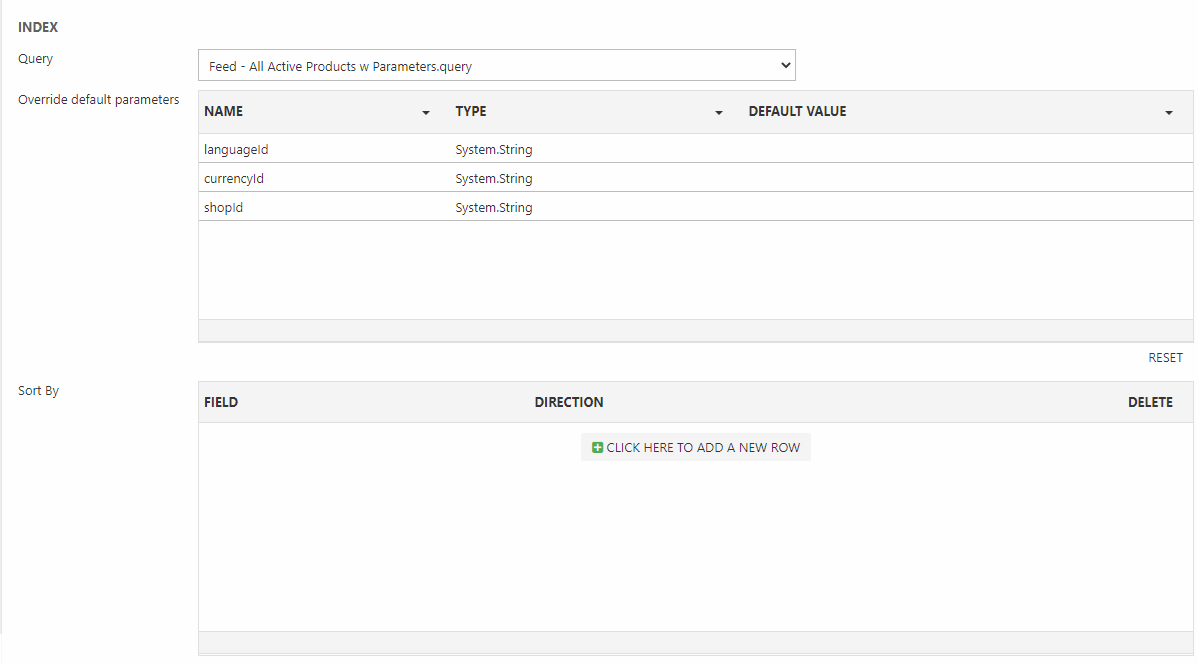Edit the default value cell for currencyId
Viewport: 1198px width, 664px height.
pyautogui.click(x=960, y=178)
